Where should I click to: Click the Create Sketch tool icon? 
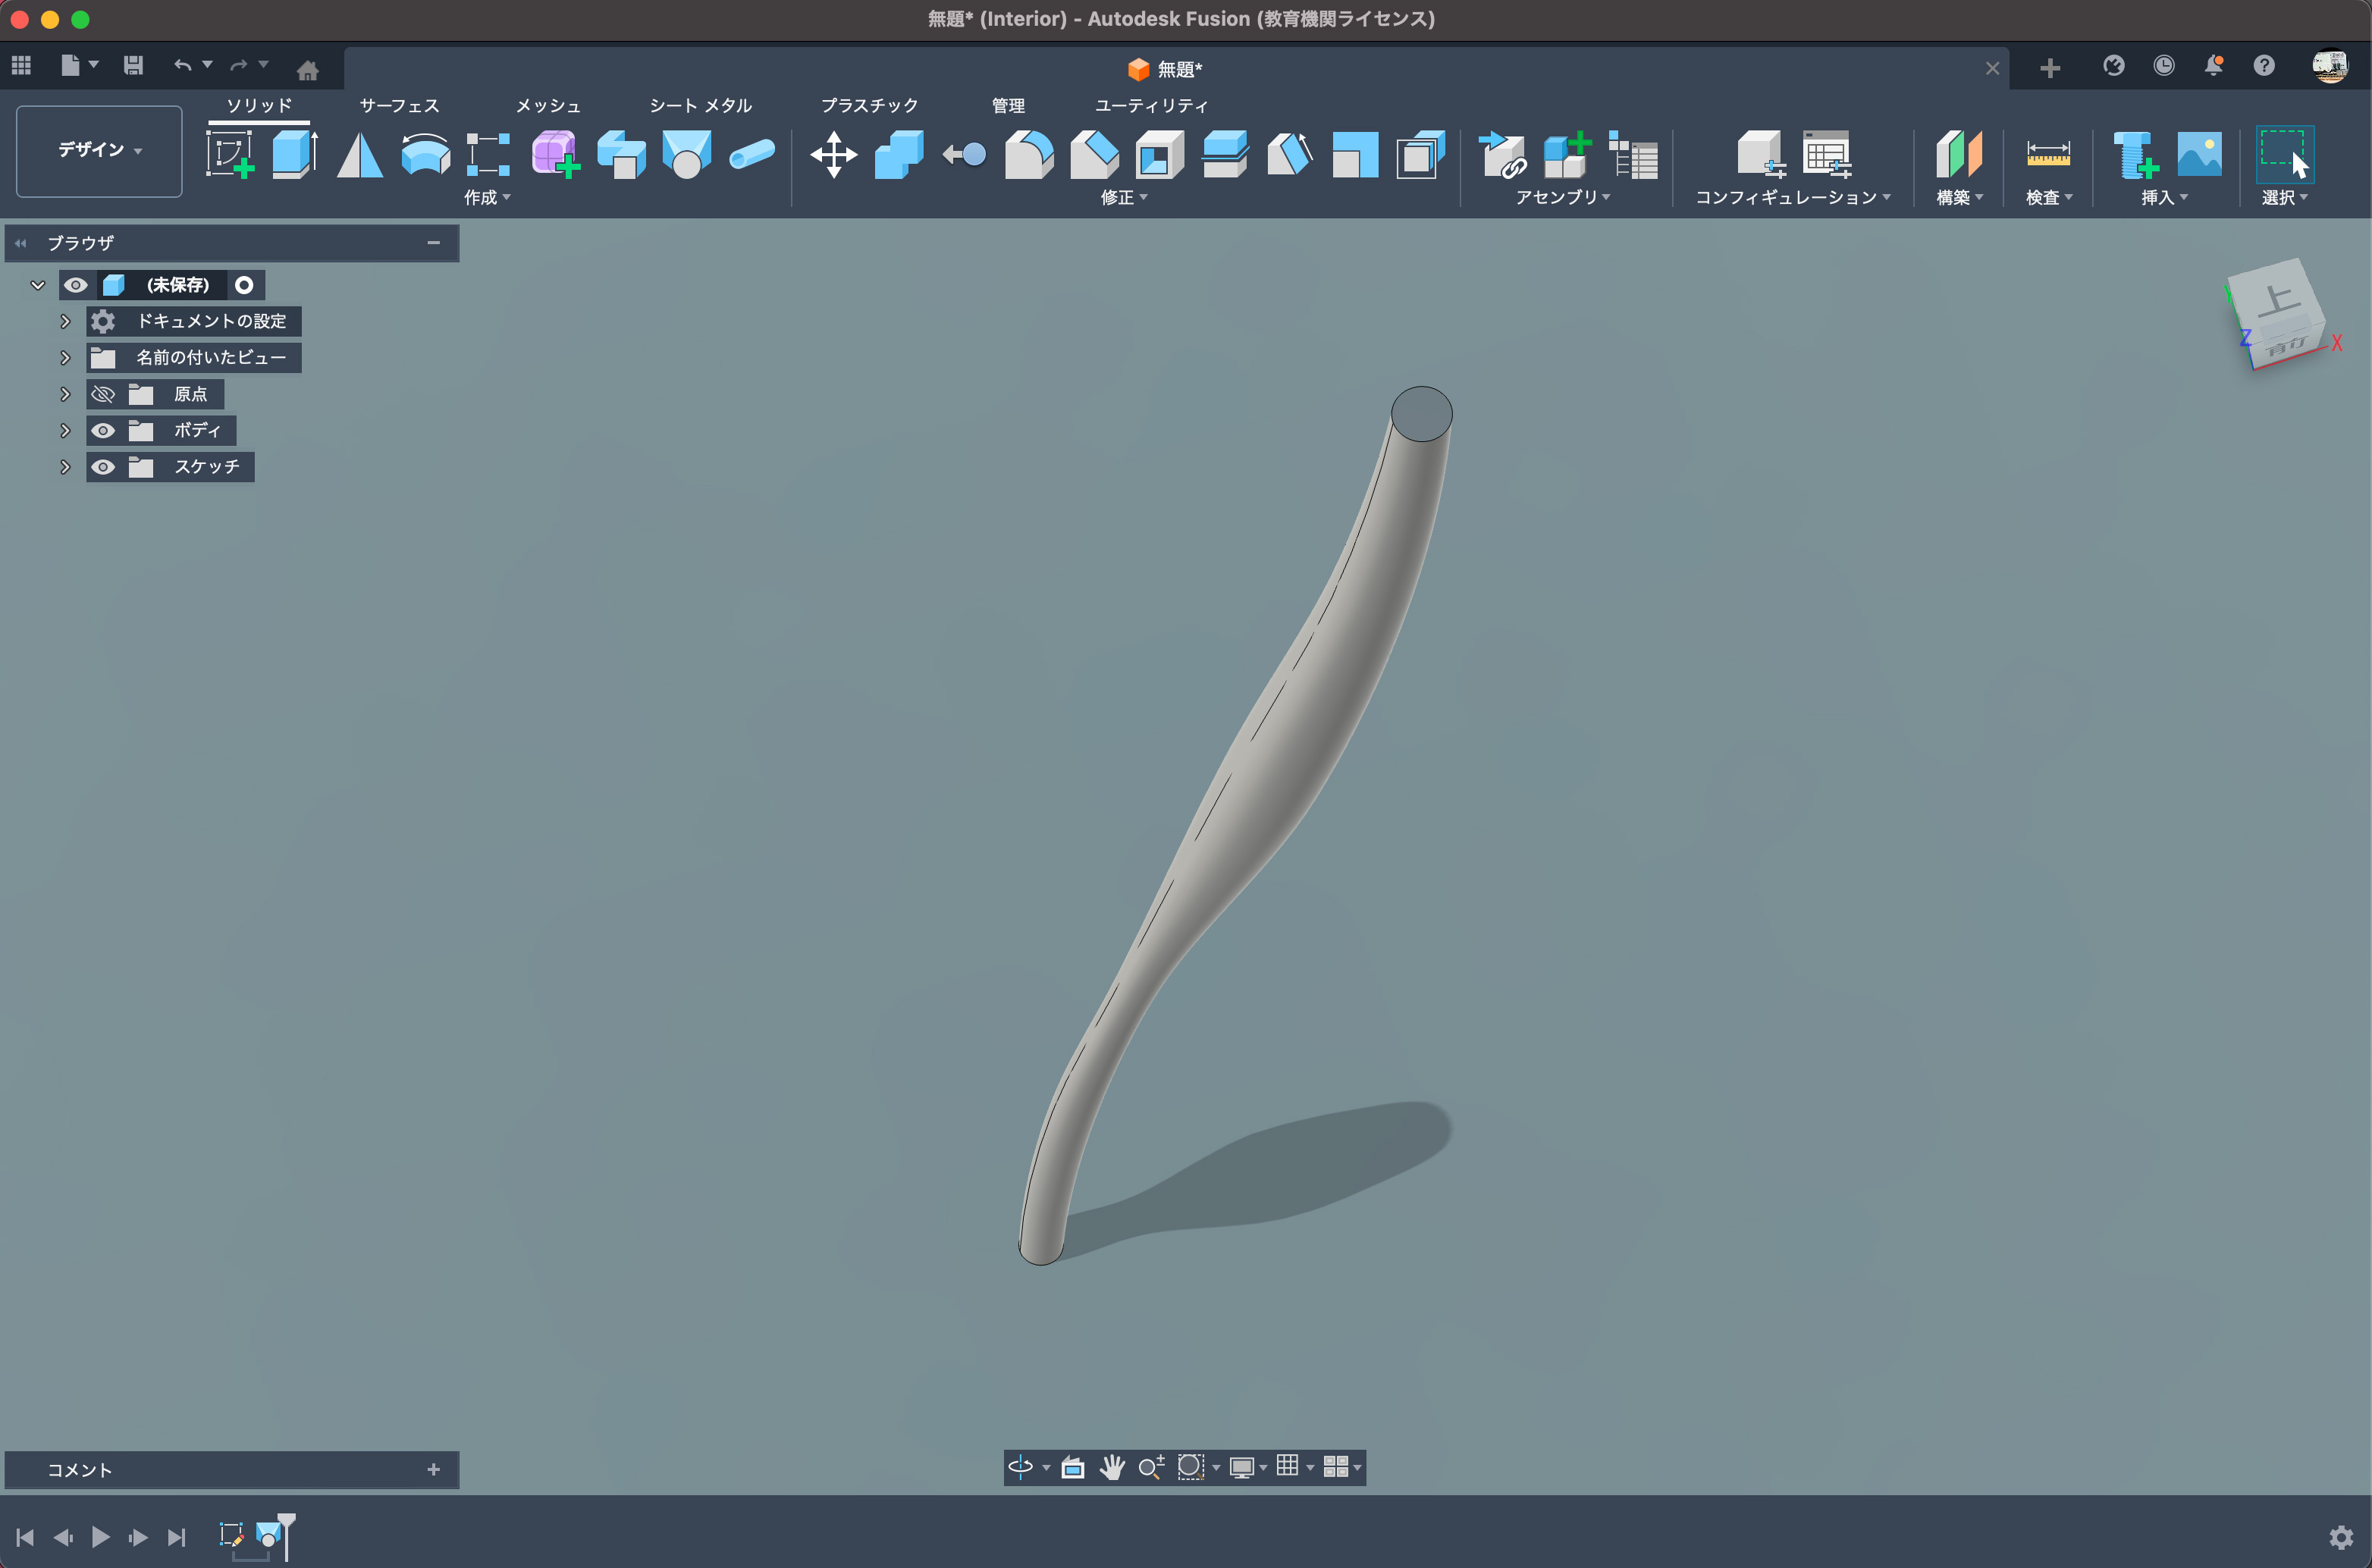229,154
